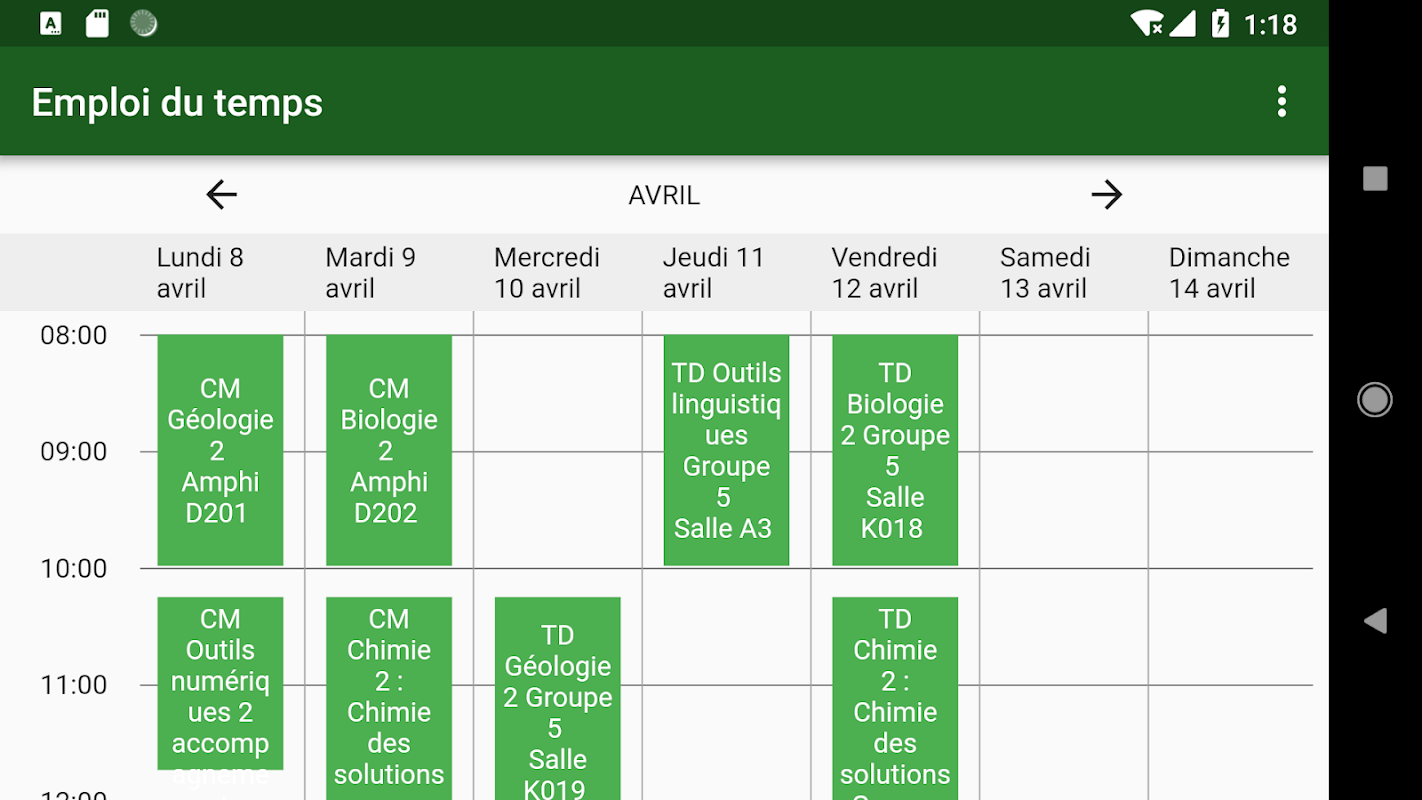The image size is (1422, 800).
Task: Open TD Biologie 2 Groupe 5 event
Action: (895, 450)
